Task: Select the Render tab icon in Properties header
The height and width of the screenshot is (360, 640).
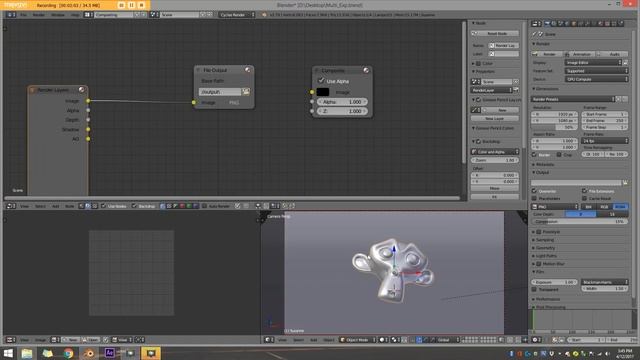Action: [x=547, y=24]
